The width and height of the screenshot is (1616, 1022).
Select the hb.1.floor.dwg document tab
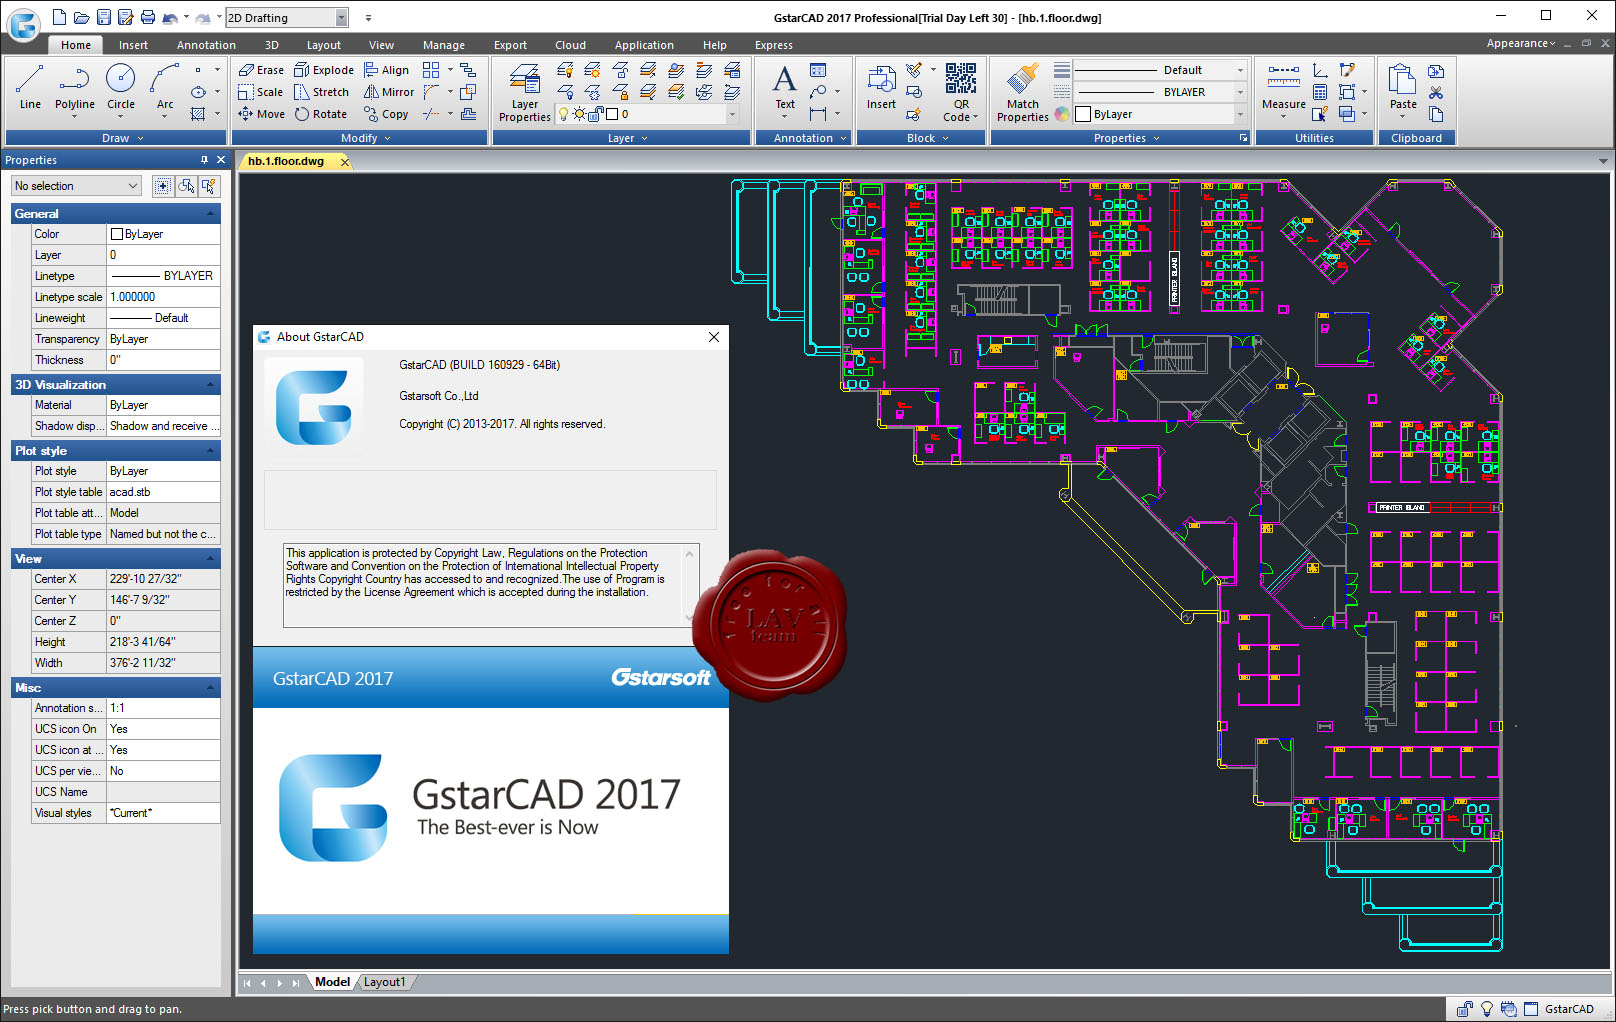tap(286, 161)
